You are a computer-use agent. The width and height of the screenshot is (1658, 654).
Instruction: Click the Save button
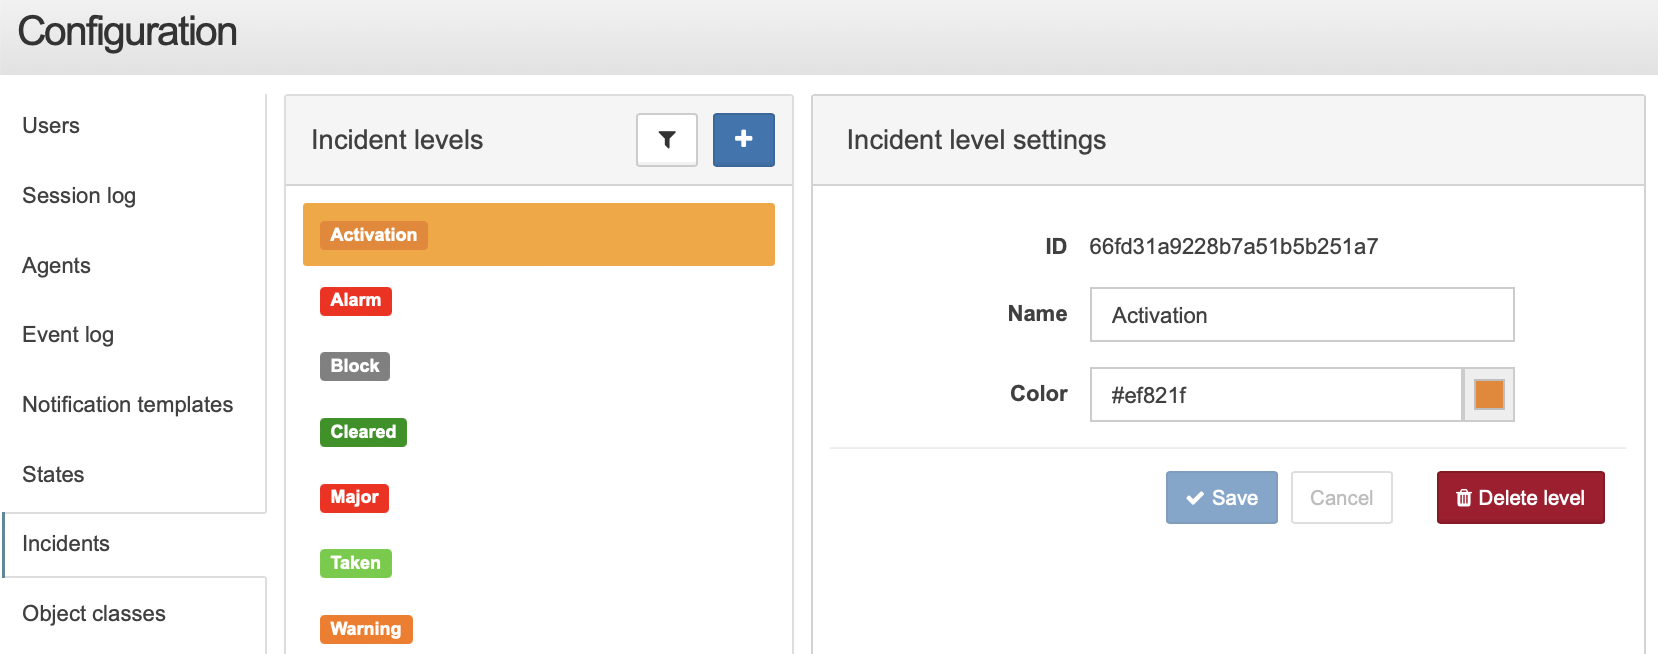1222,498
